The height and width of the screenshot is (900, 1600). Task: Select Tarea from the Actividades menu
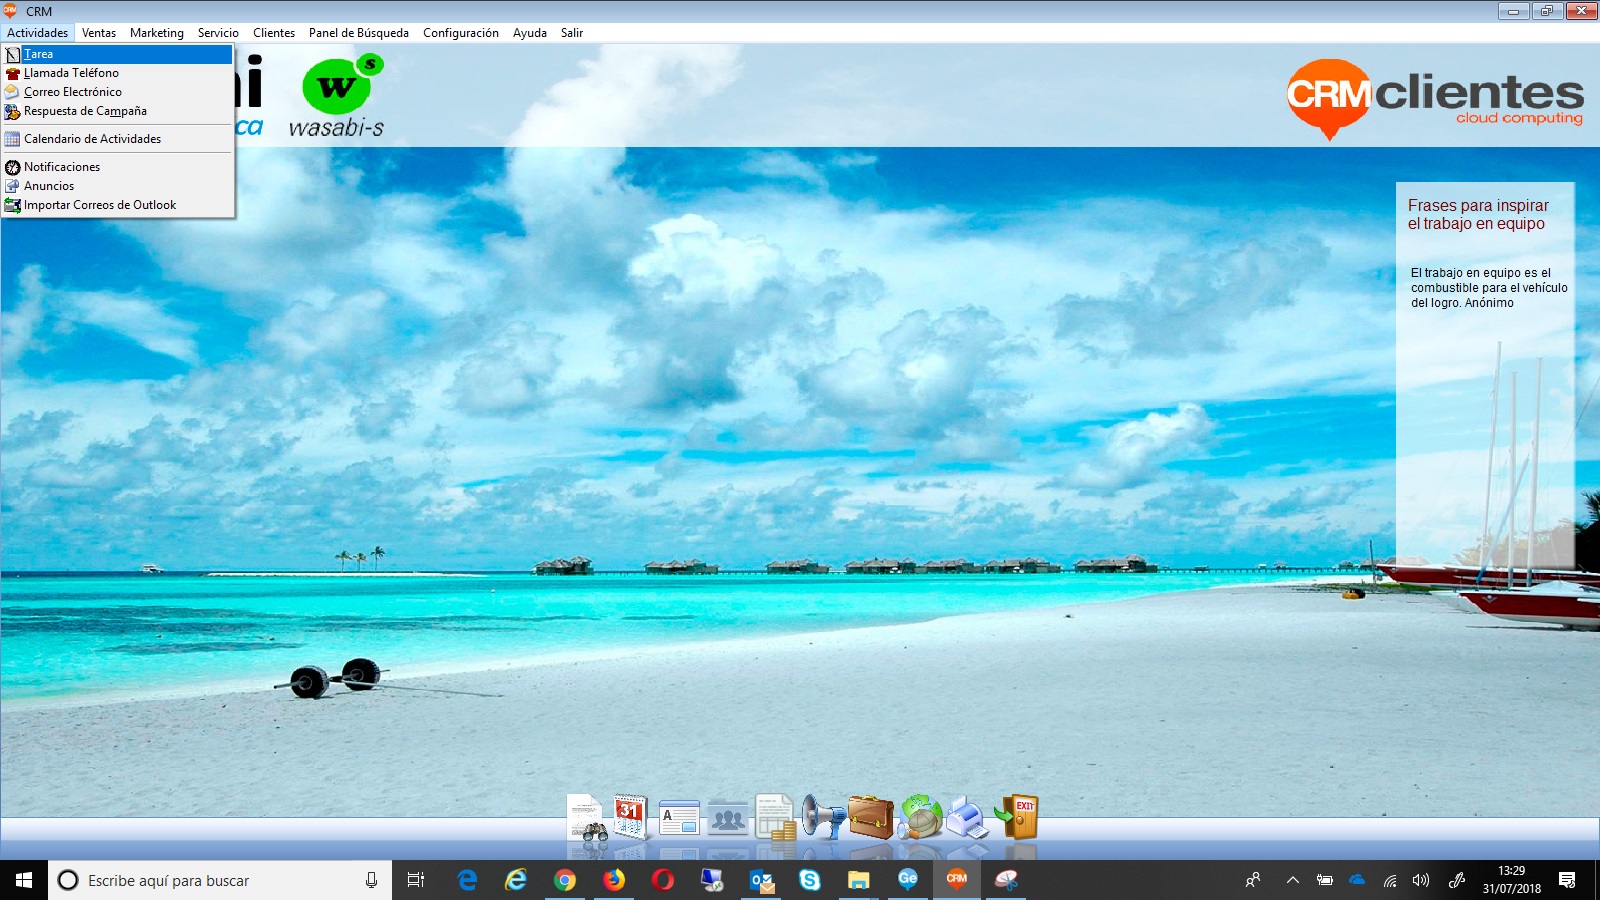[39, 54]
